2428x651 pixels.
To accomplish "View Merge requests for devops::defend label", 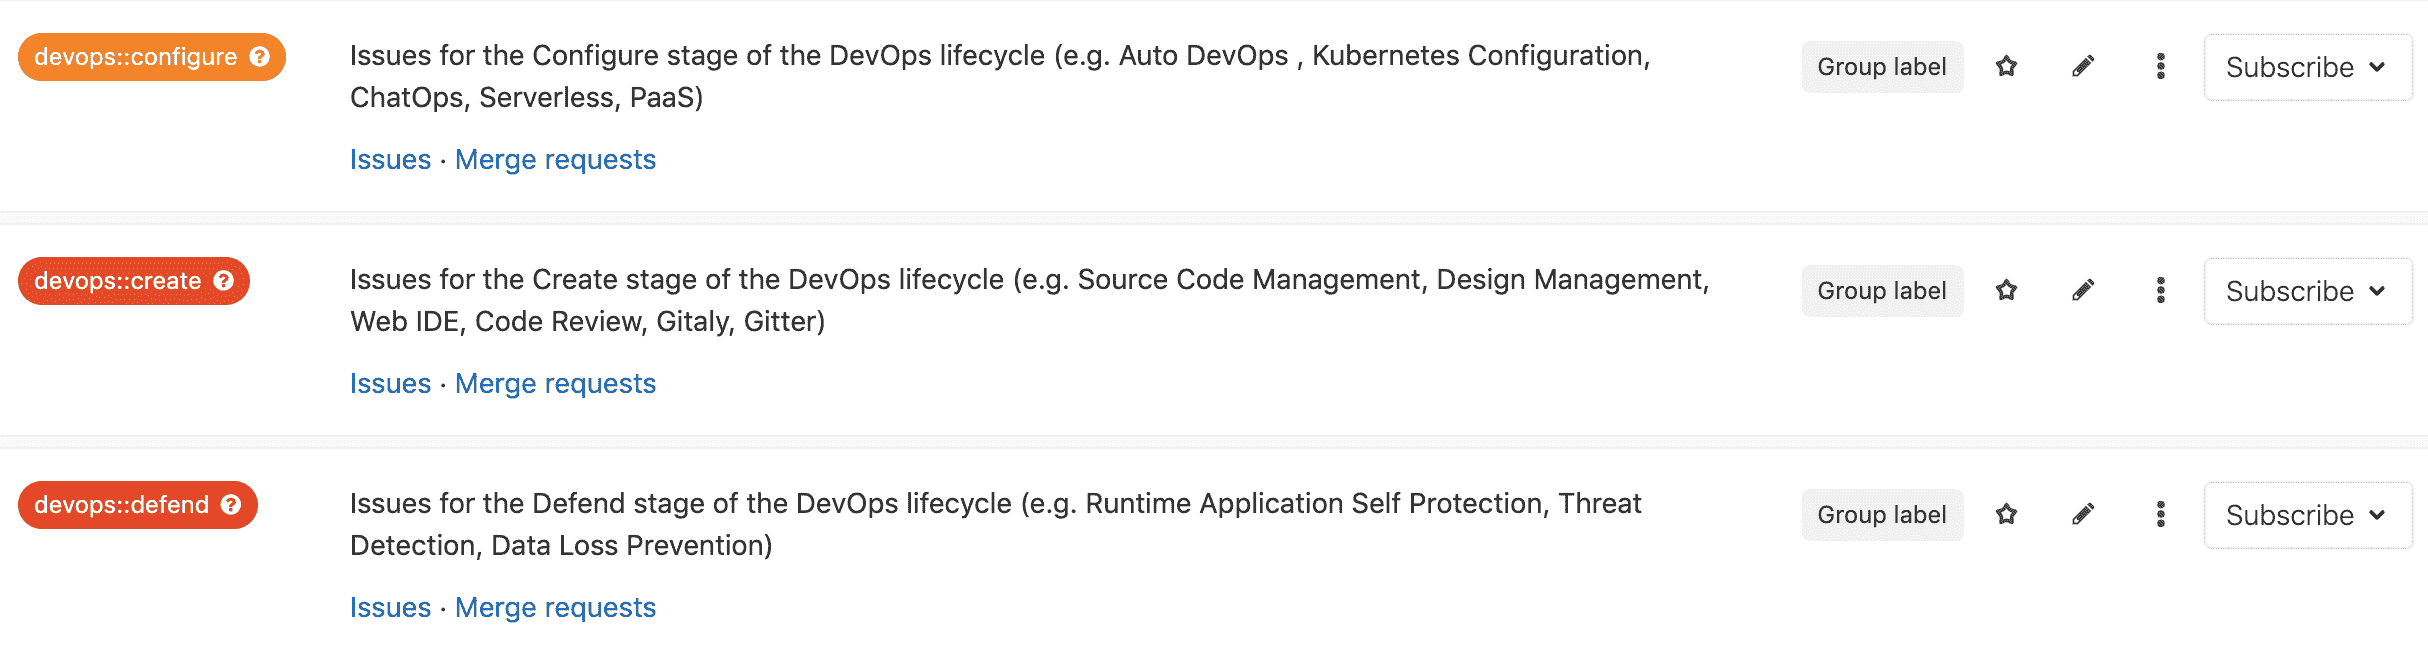I will (x=555, y=608).
